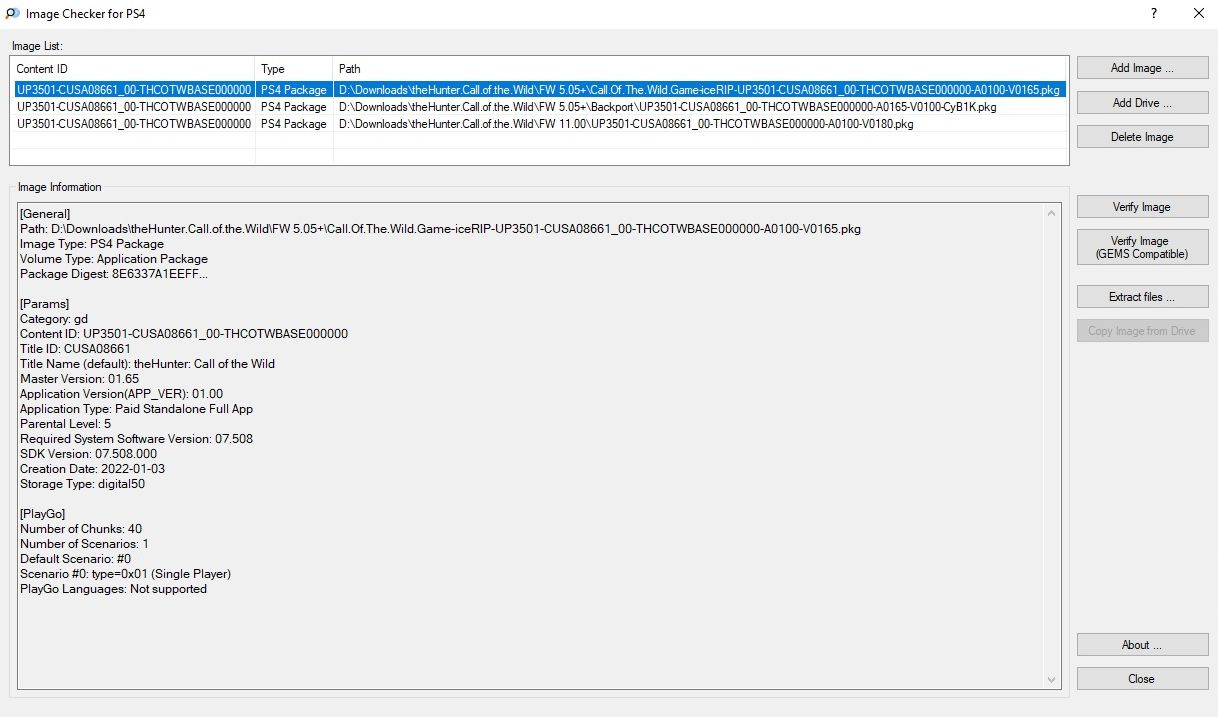Click Content ID cell of FW 11.00 row
Screen dimensions: 1218x717
(x=133, y=124)
